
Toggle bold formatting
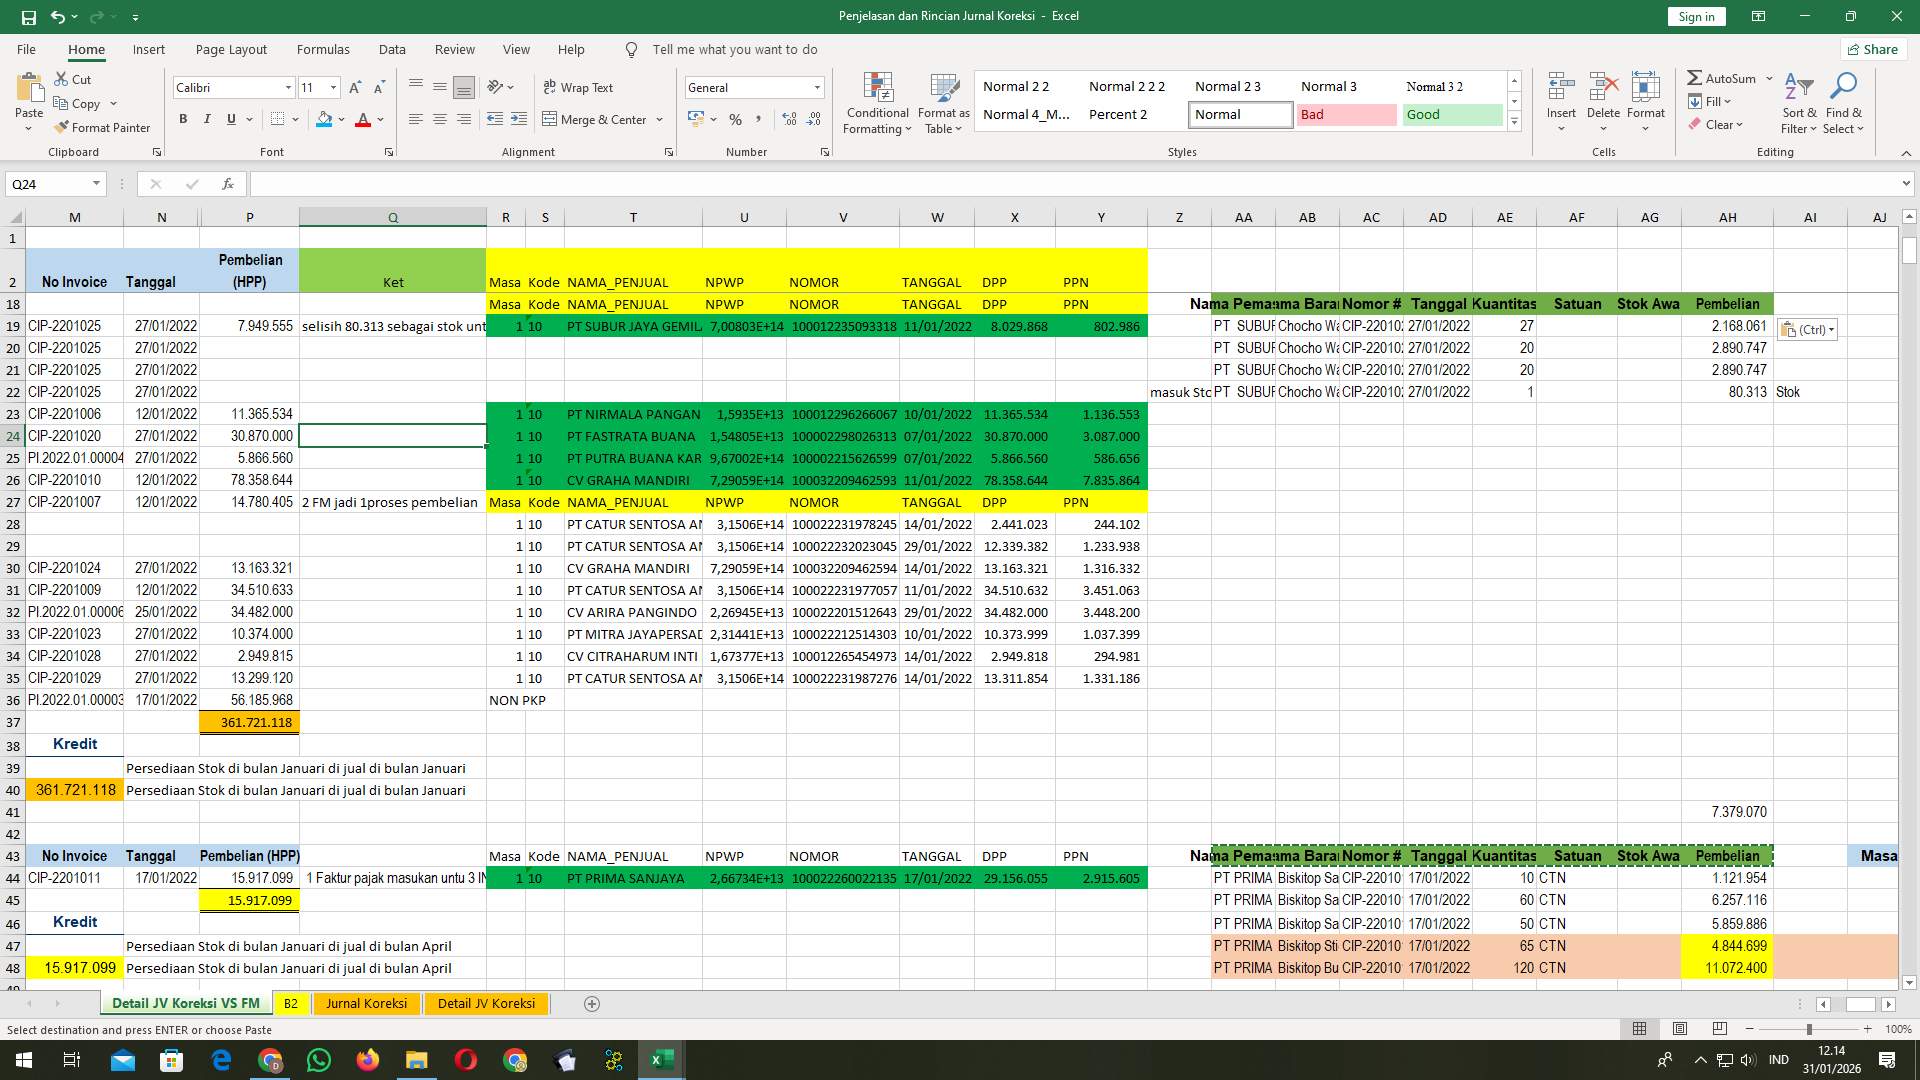click(x=183, y=119)
